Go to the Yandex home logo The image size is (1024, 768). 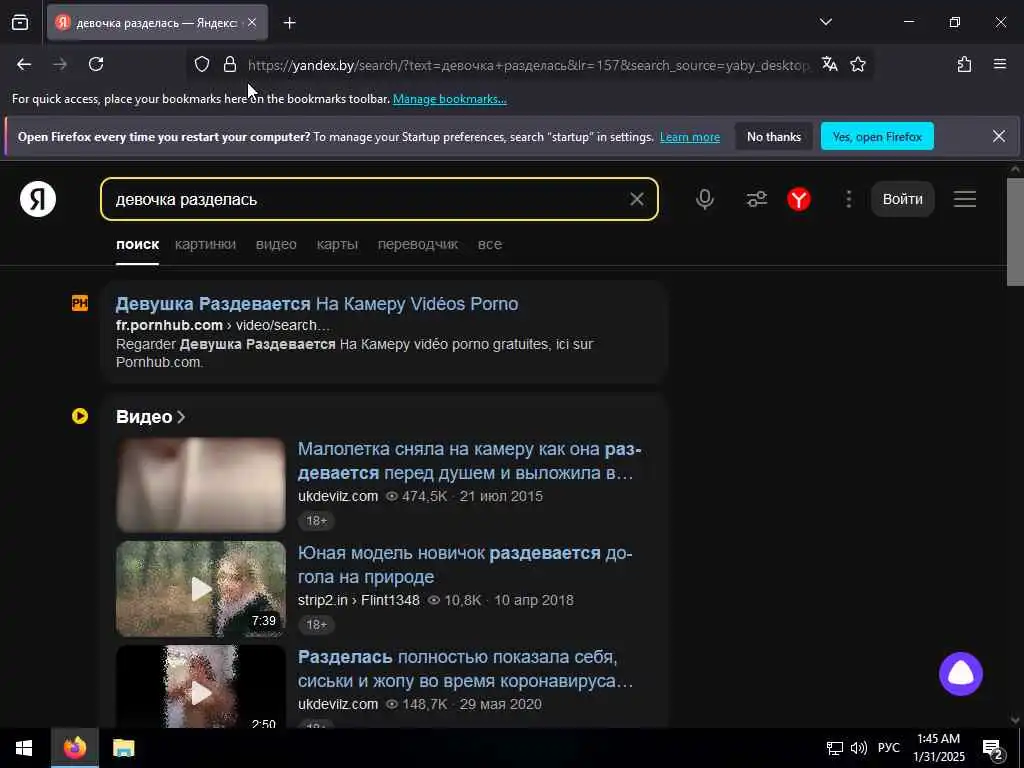coord(38,199)
